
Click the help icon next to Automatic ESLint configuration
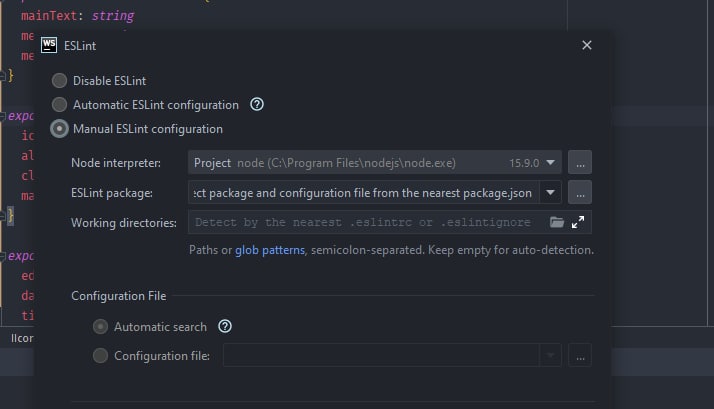(257, 104)
